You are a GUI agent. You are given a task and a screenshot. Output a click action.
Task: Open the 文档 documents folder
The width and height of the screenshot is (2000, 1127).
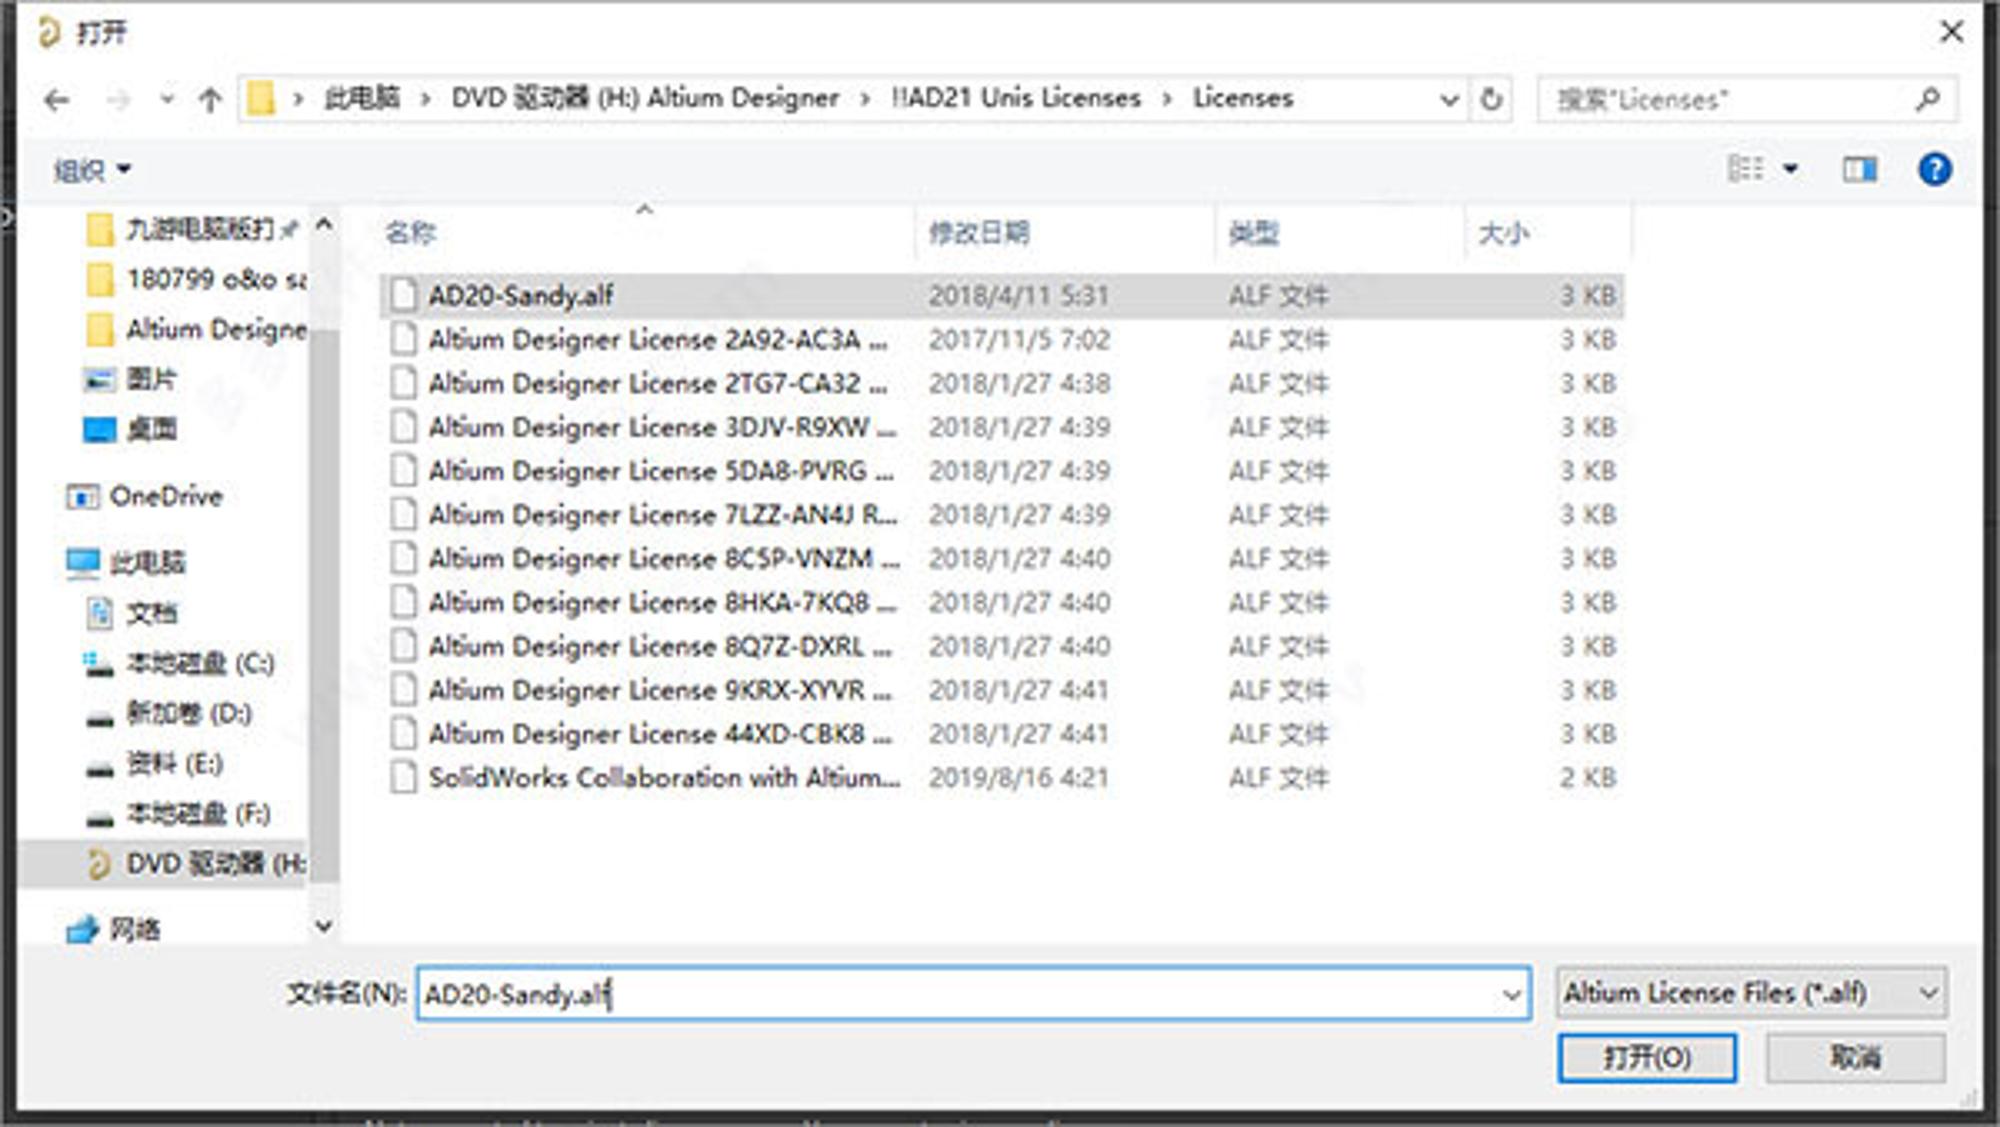tap(132, 613)
